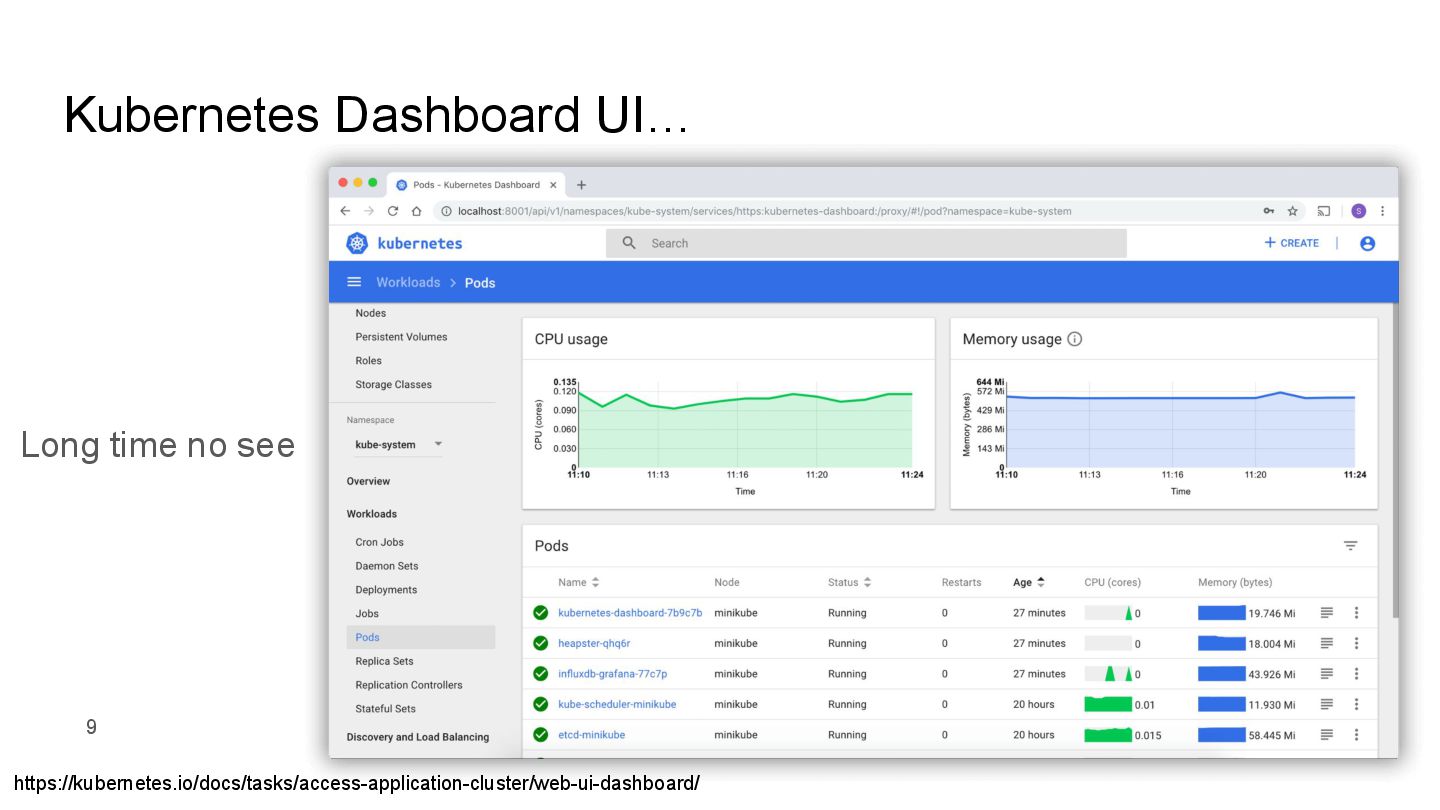Open actions menu for heapster-qhq6r pod
Image resolution: width=1440 pixels, height=810 pixels.
[1356, 643]
